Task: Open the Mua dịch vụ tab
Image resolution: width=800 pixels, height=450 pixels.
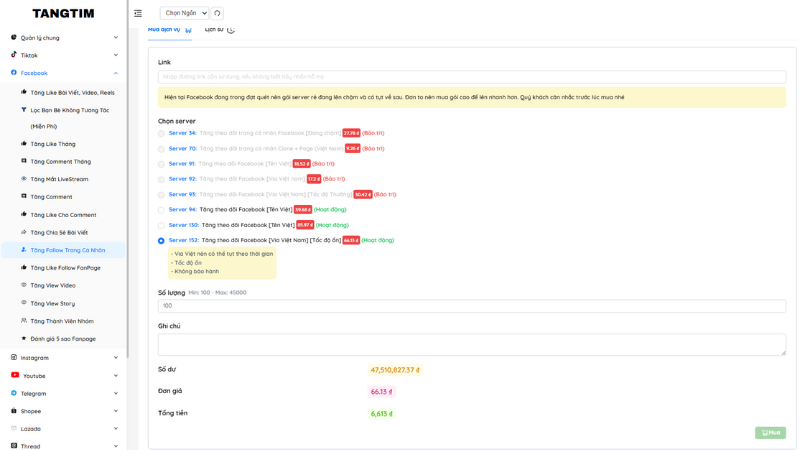Action: click(168, 30)
